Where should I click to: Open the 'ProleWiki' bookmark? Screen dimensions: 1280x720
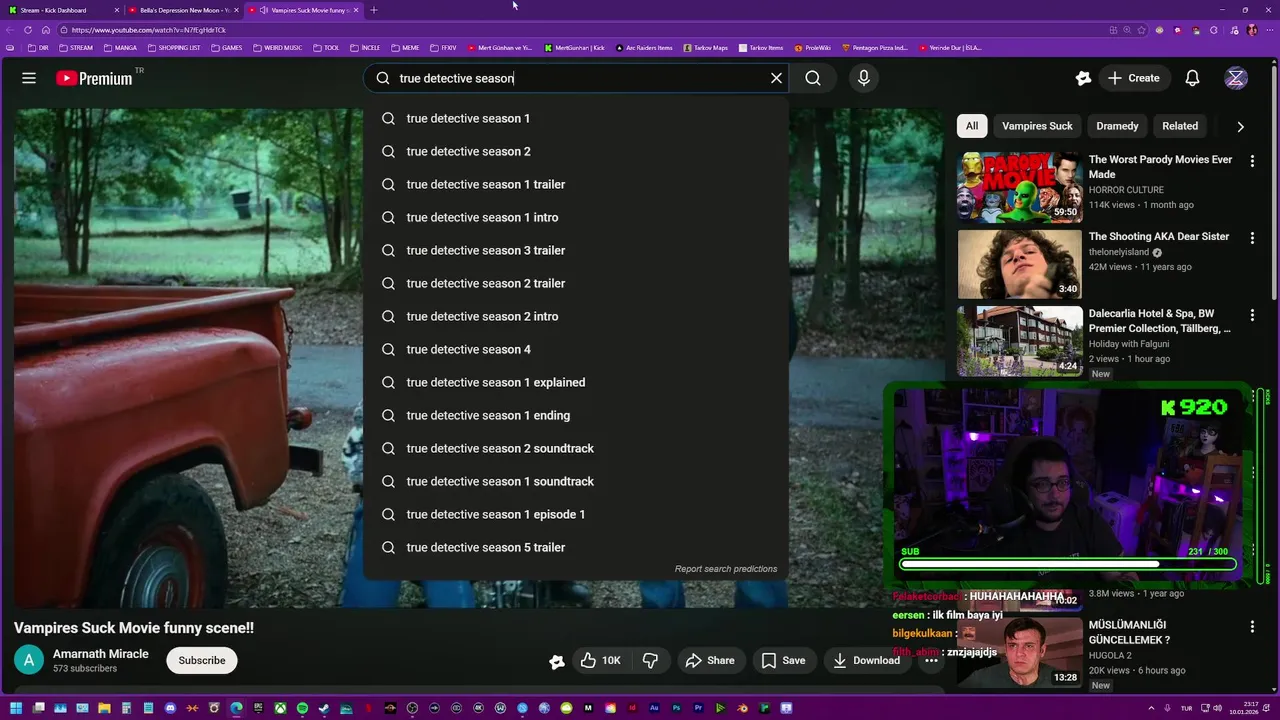(812, 48)
